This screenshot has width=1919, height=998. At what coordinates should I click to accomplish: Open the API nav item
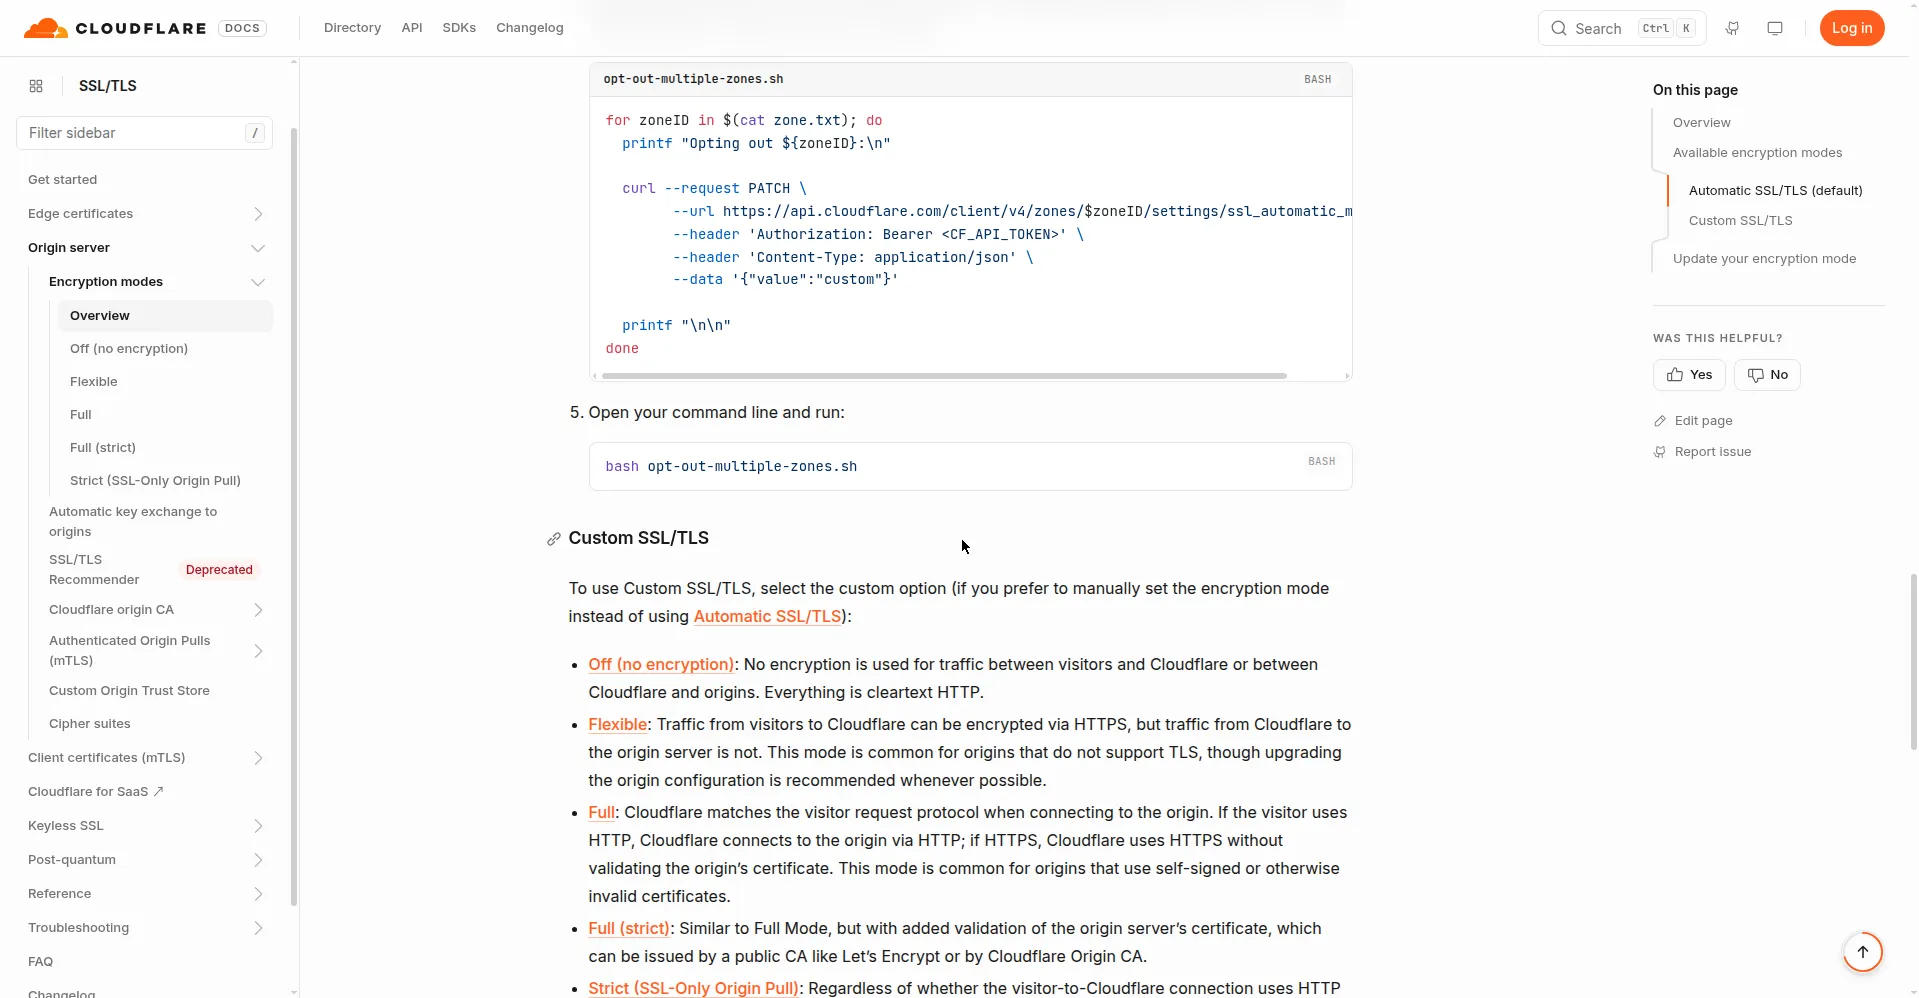click(x=412, y=28)
